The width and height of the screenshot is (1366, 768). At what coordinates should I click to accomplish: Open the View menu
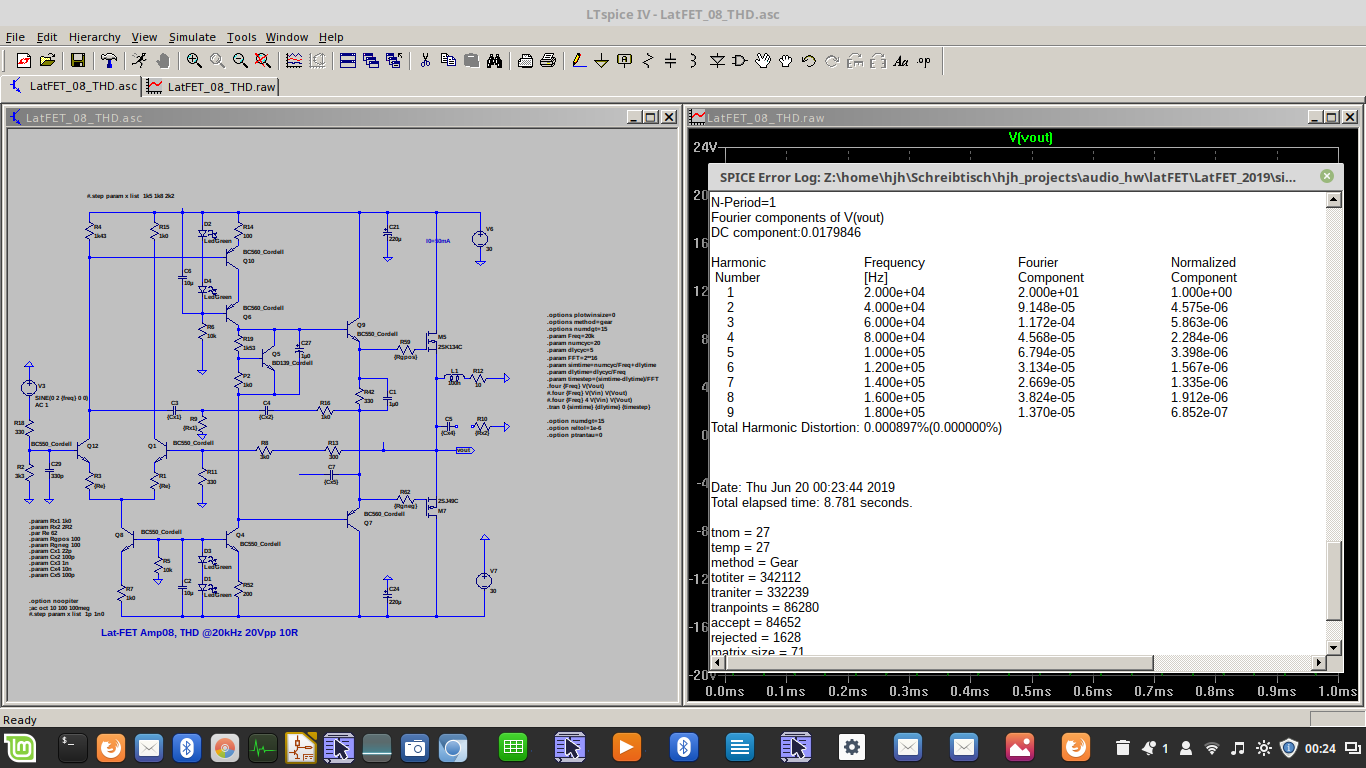[x=144, y=37]
